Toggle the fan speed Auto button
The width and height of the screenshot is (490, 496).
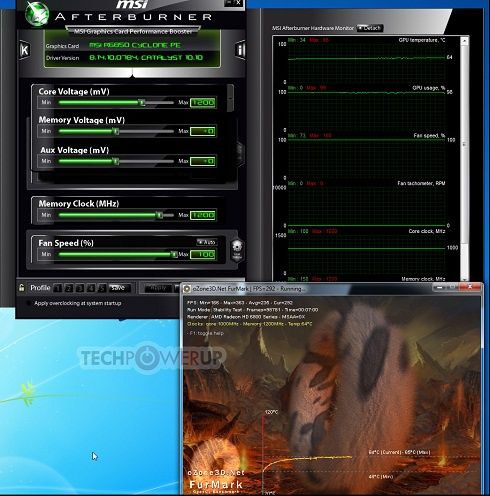click(x=207, y=242)
